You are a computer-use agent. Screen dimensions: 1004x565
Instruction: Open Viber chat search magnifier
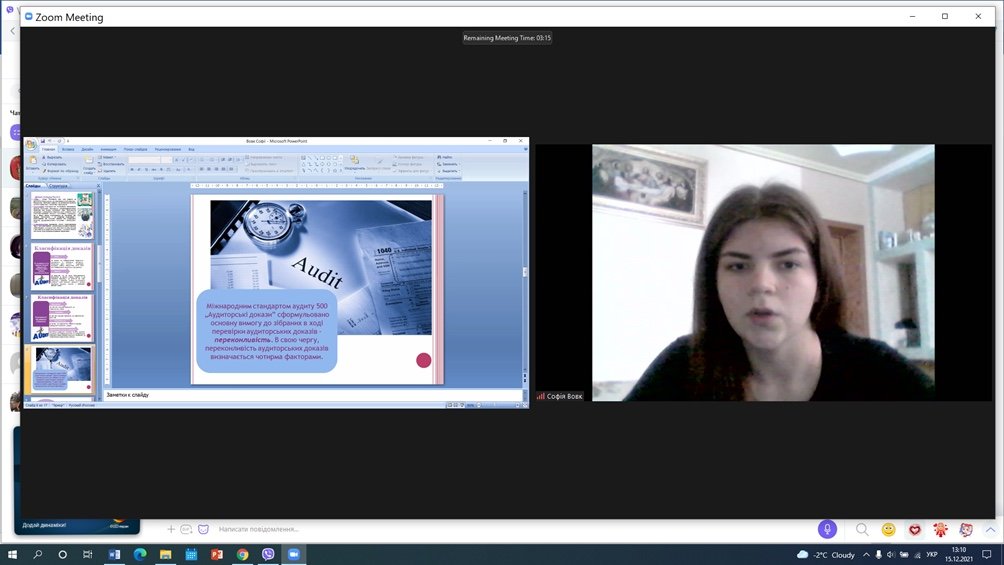tap(862, 529)
